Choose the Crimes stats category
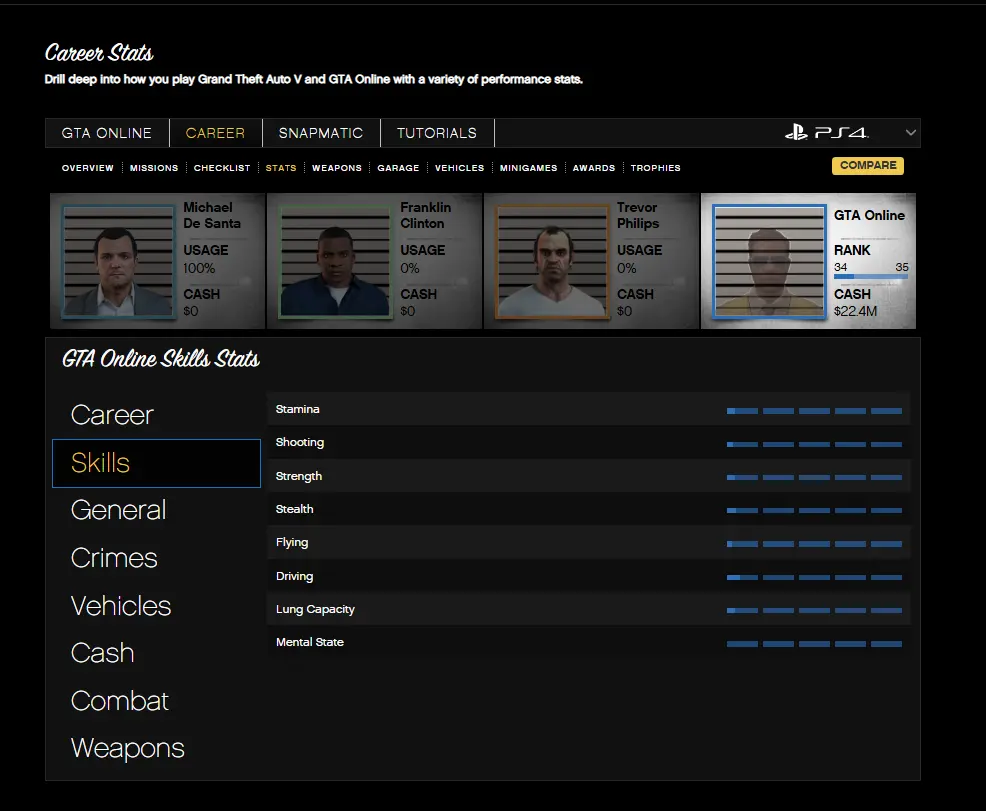The image size is (986, 811). [x=114, y=558]
